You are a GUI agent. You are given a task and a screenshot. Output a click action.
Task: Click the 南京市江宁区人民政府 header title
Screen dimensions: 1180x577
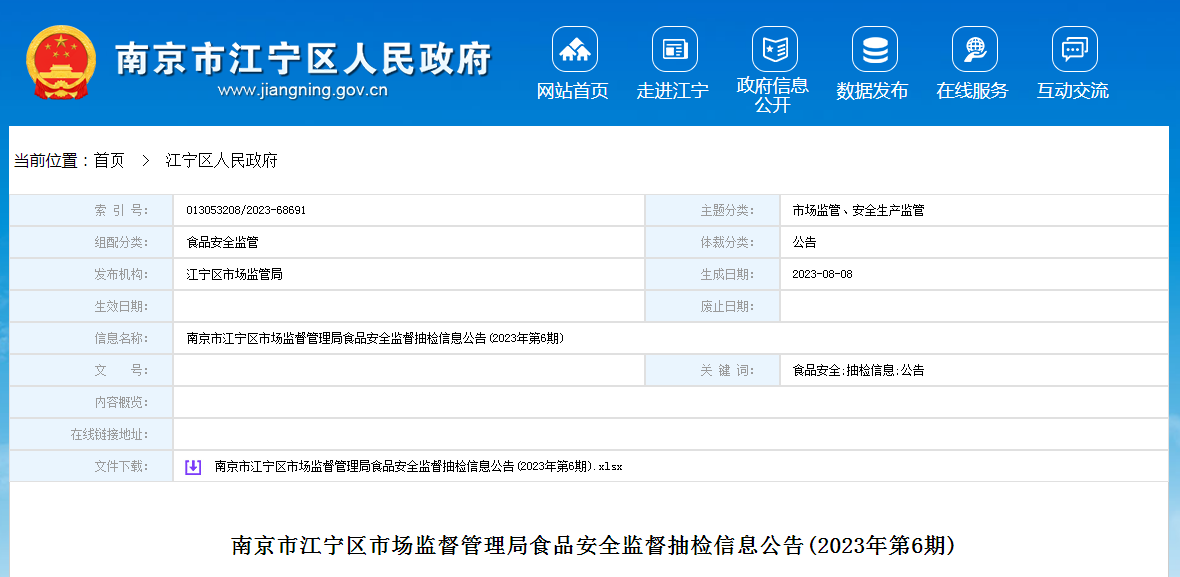(303, 58)
